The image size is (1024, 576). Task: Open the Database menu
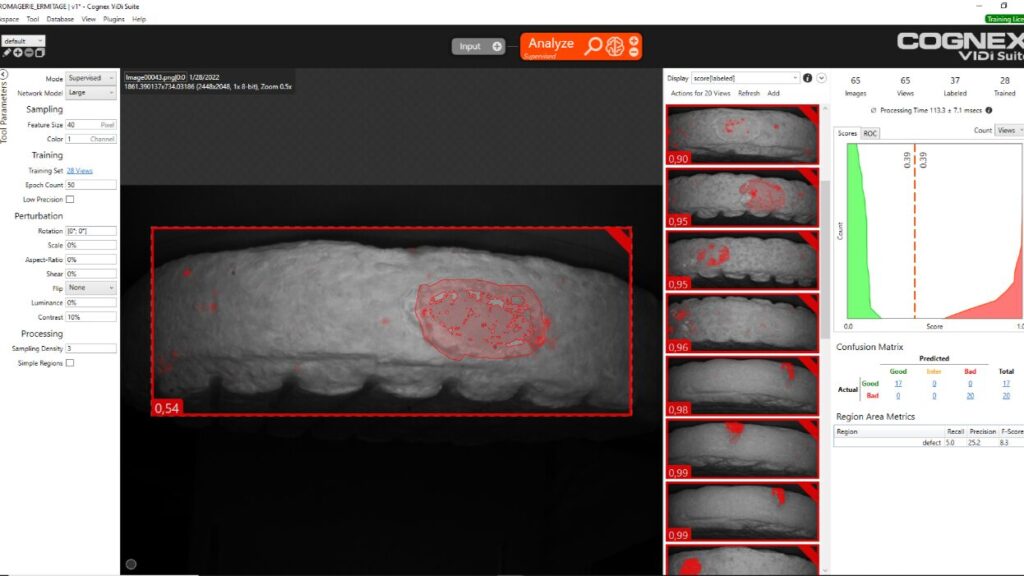pos(60,19)
